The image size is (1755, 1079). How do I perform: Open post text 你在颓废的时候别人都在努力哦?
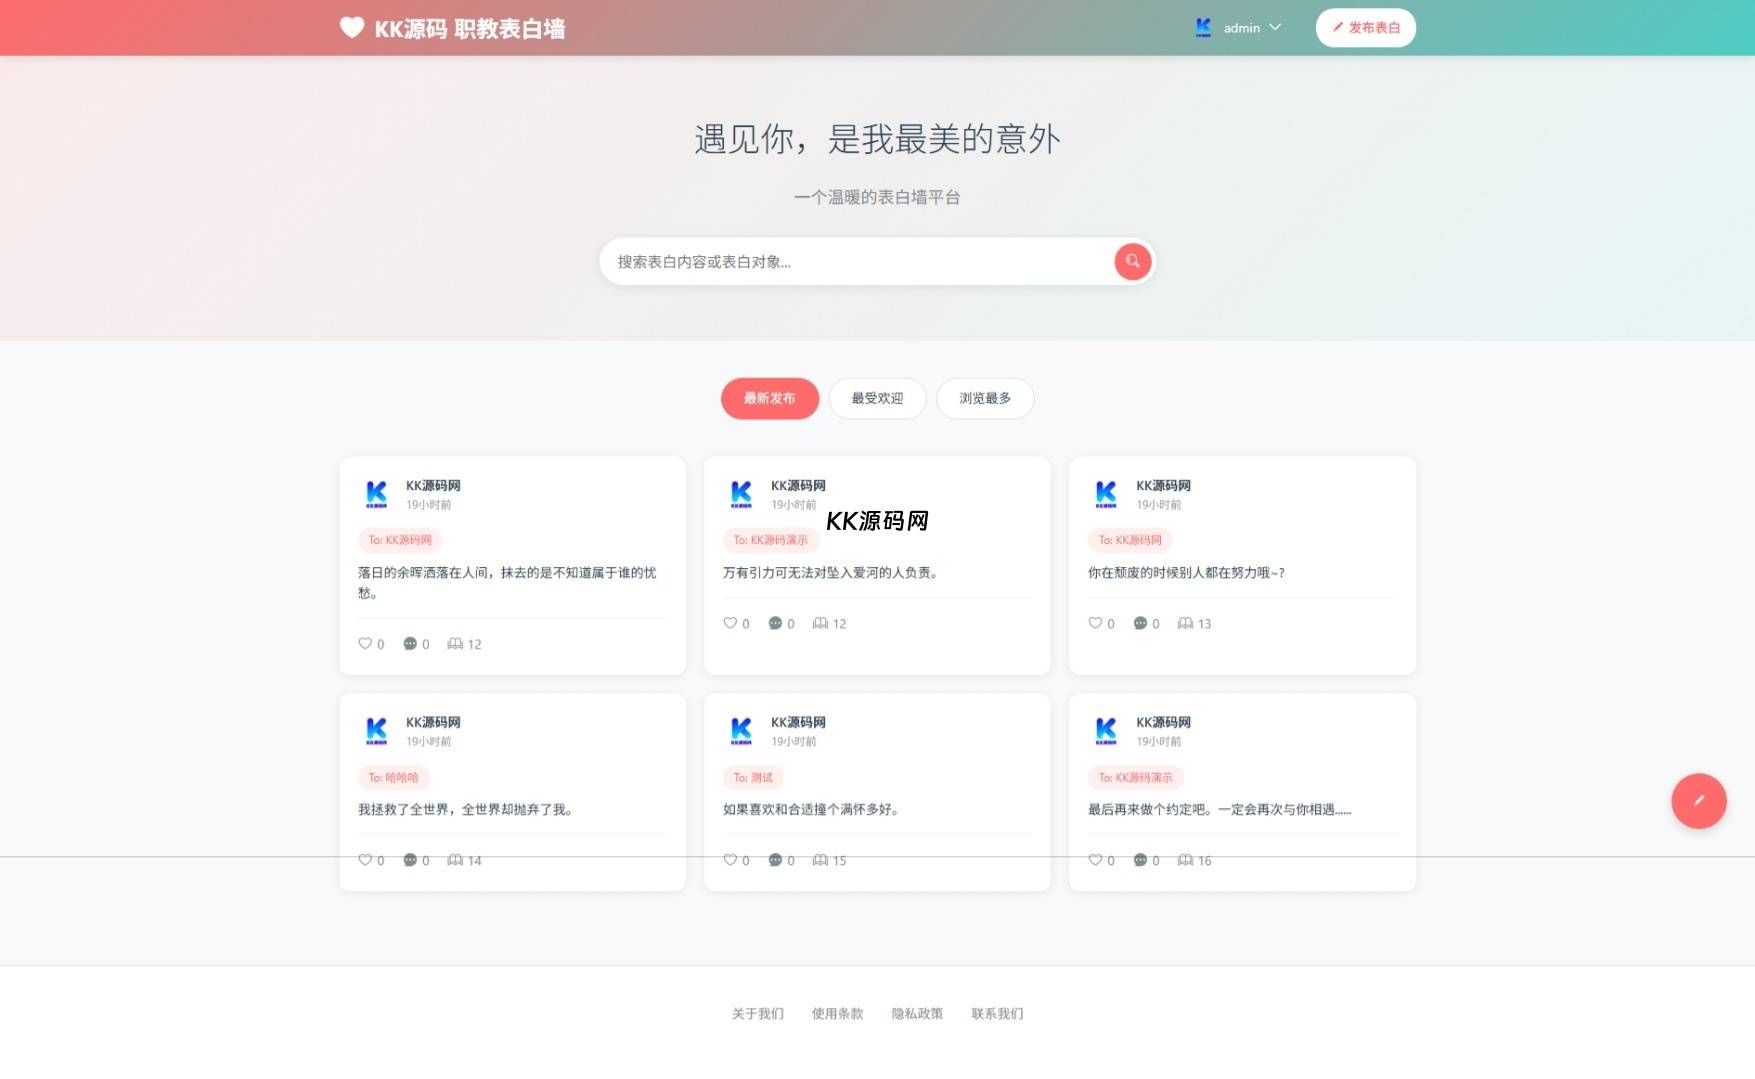pyautogui.click(x=1186, y=572)
